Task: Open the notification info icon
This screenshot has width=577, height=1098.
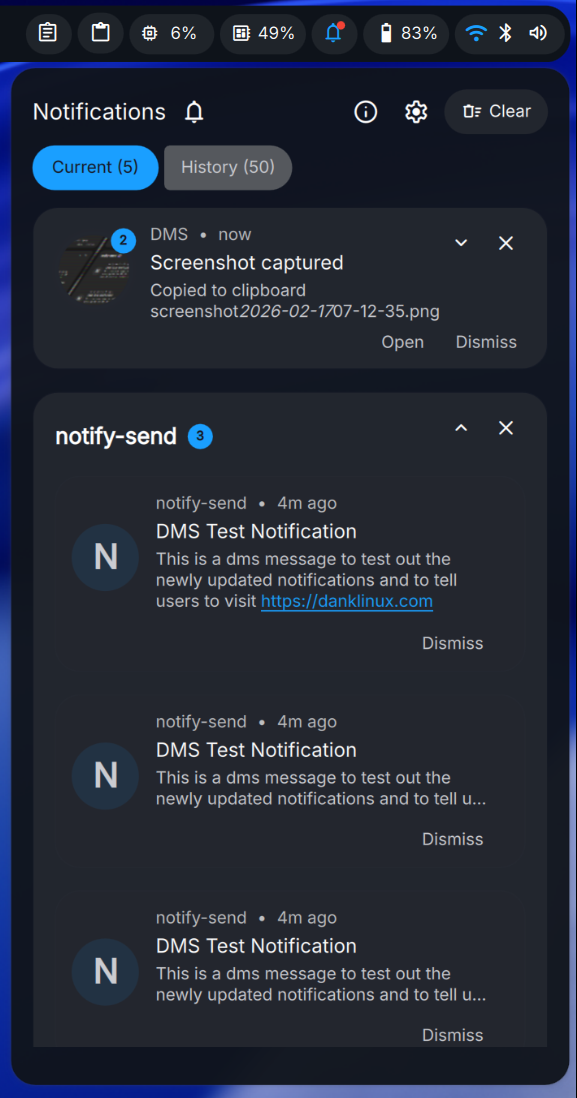Action: tap(365, 112)
